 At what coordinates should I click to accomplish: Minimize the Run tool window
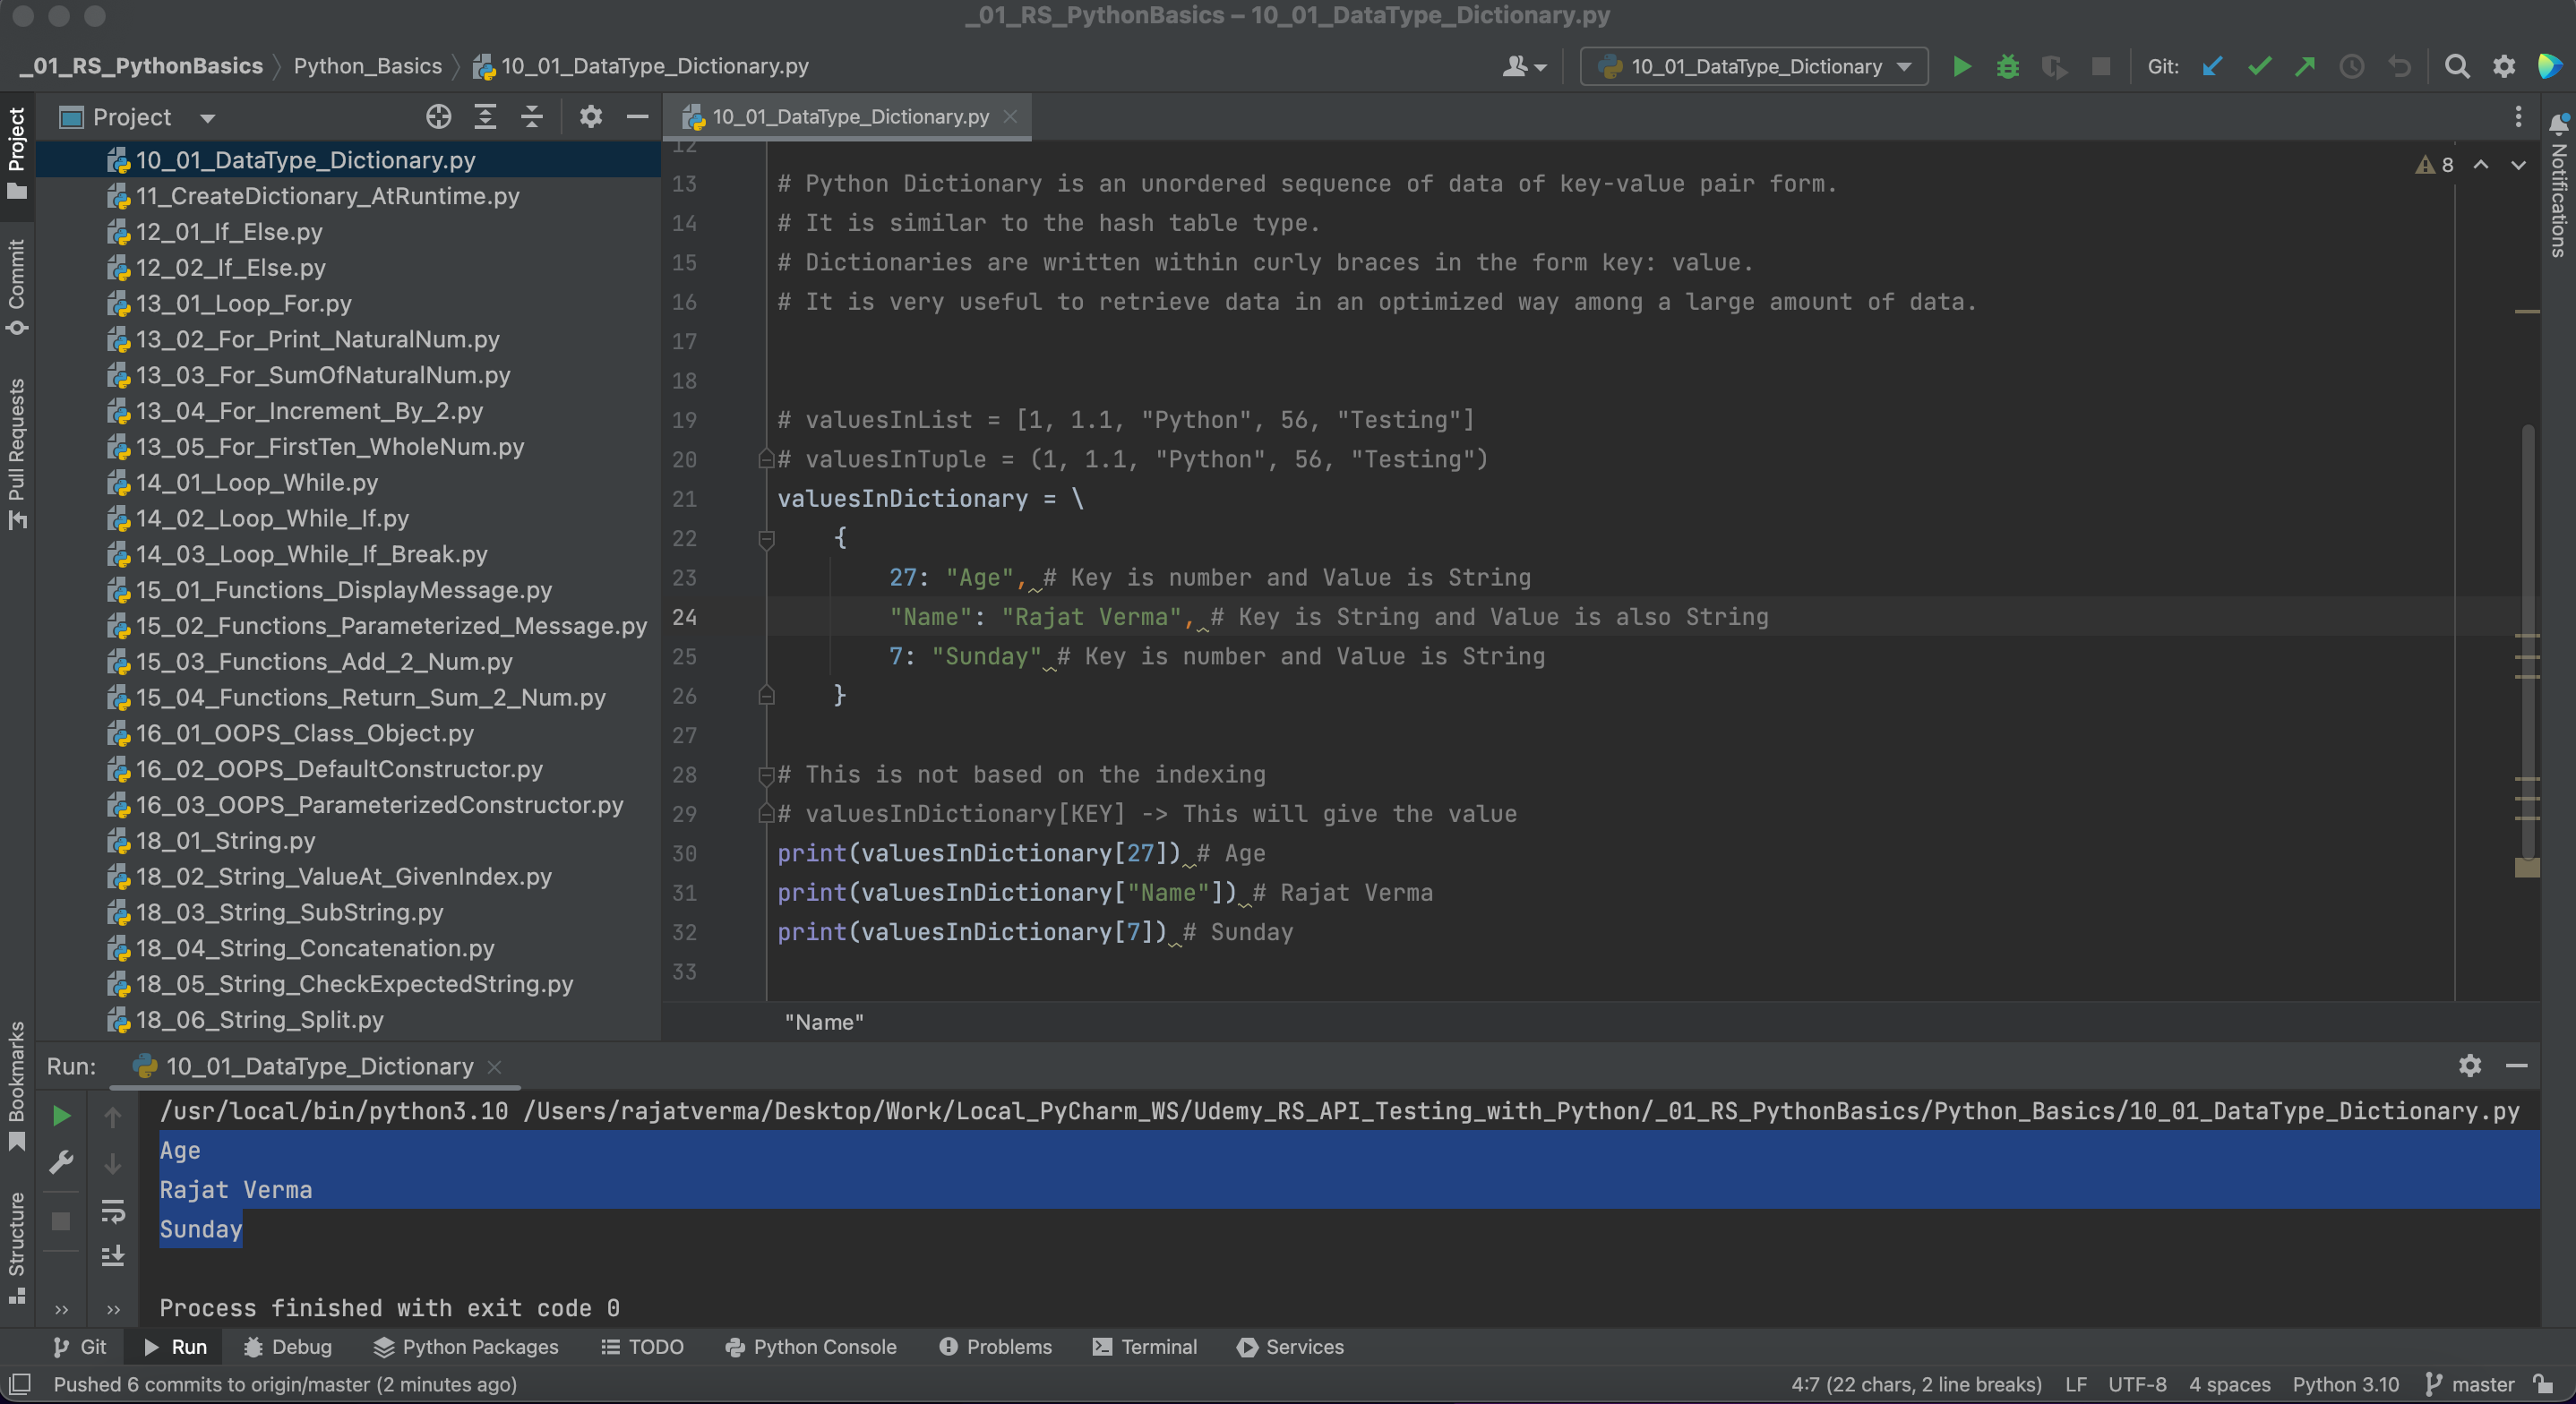pyautogui.click(x=2517, y=1066)
